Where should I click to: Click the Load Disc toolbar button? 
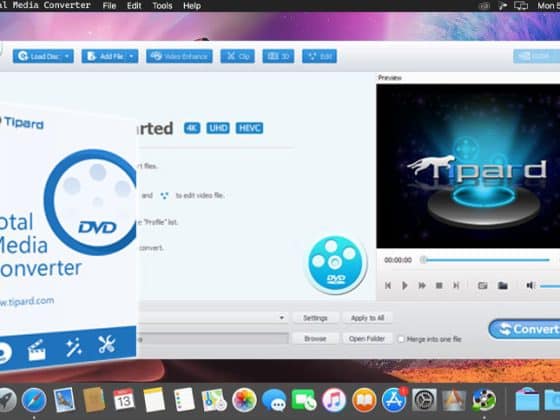click(43, 56)
